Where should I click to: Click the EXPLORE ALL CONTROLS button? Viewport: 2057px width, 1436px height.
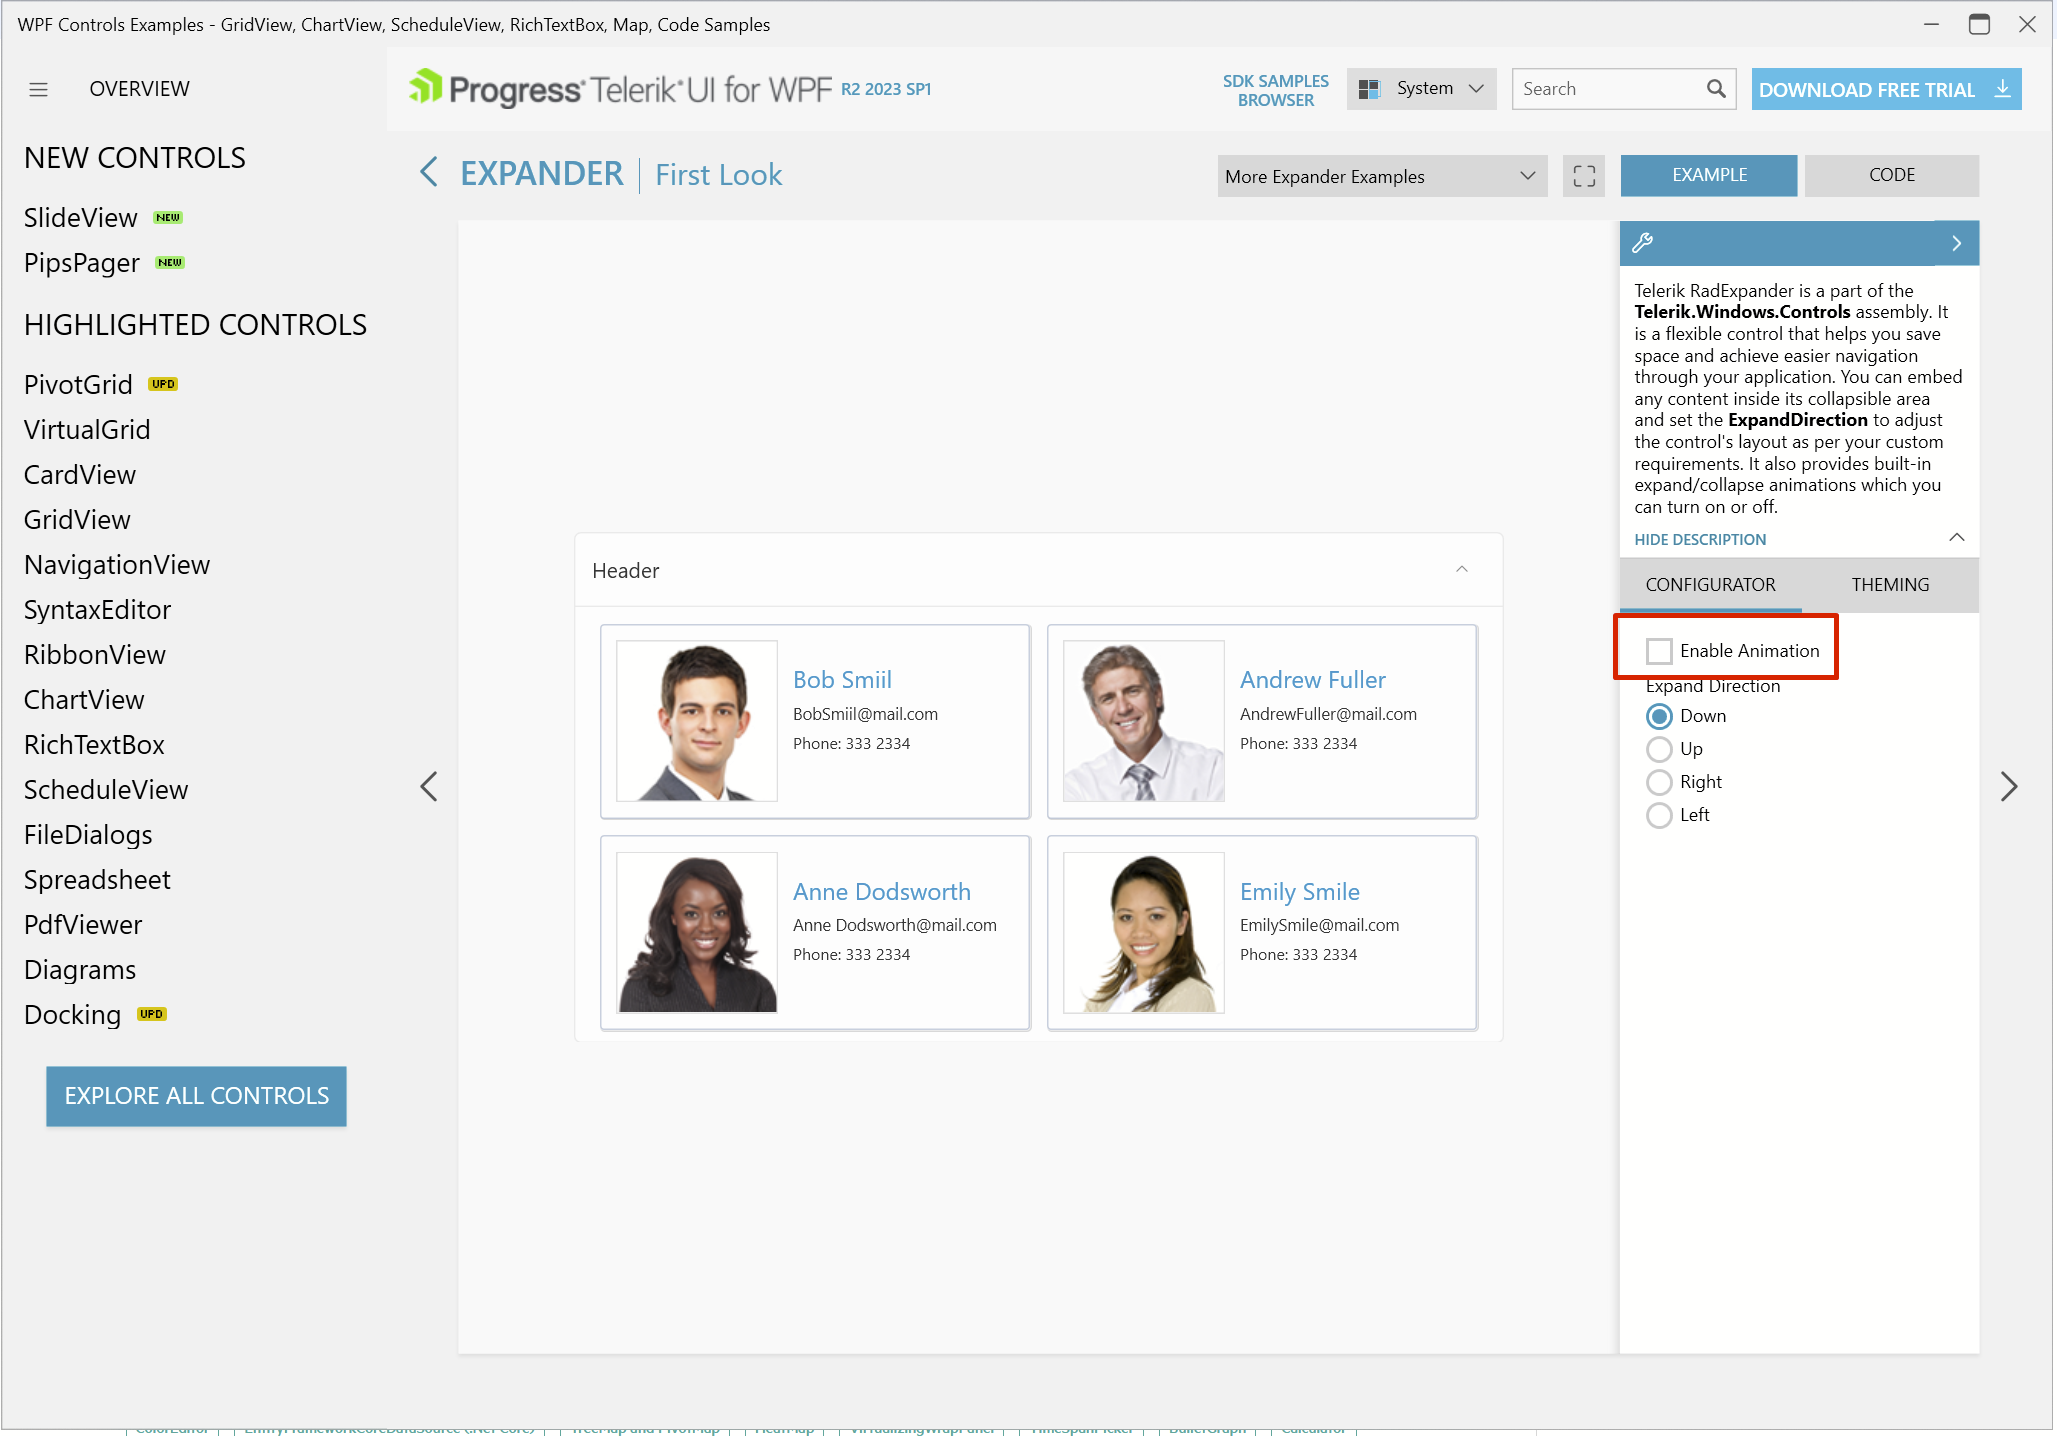click(196, 1096)
